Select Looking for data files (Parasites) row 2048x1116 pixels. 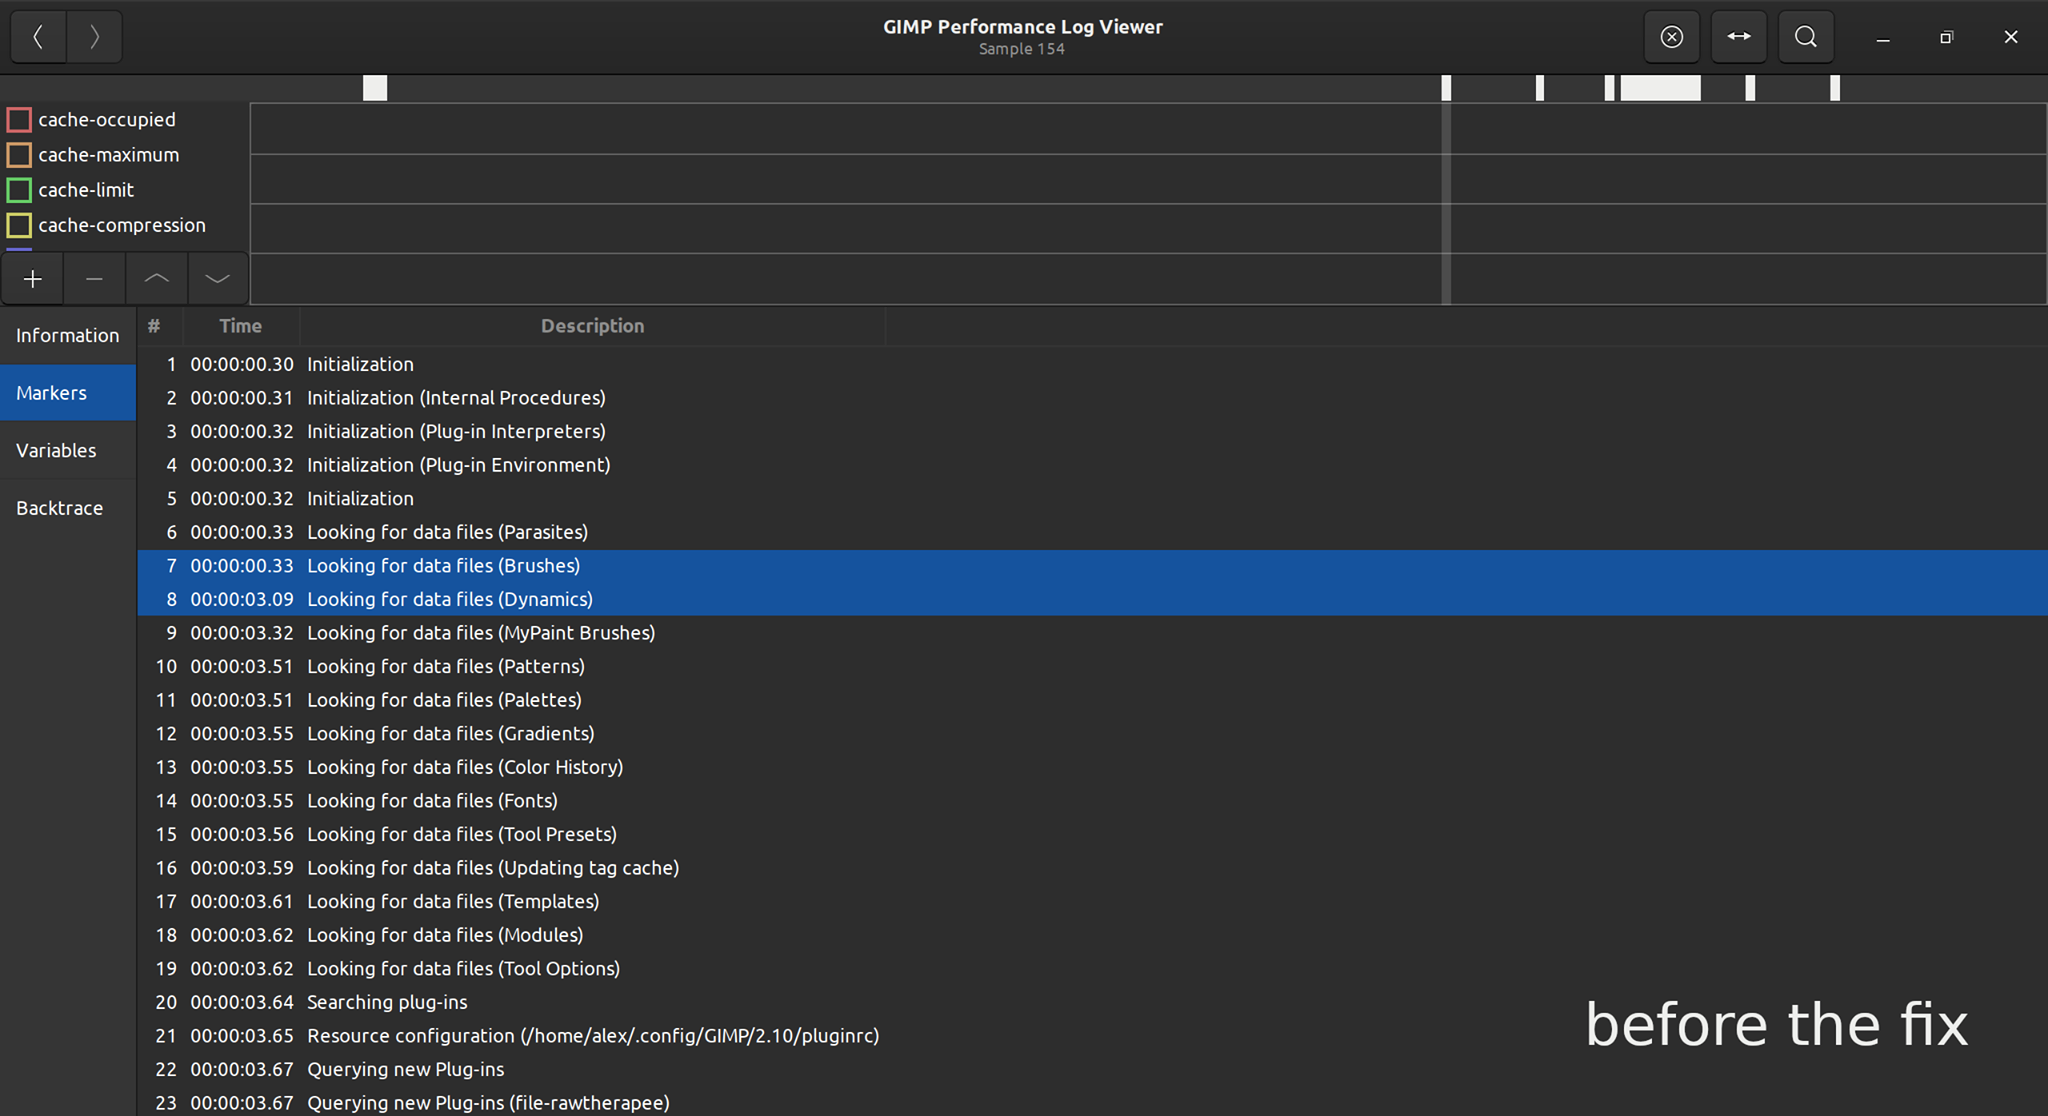click(1092, 532)
